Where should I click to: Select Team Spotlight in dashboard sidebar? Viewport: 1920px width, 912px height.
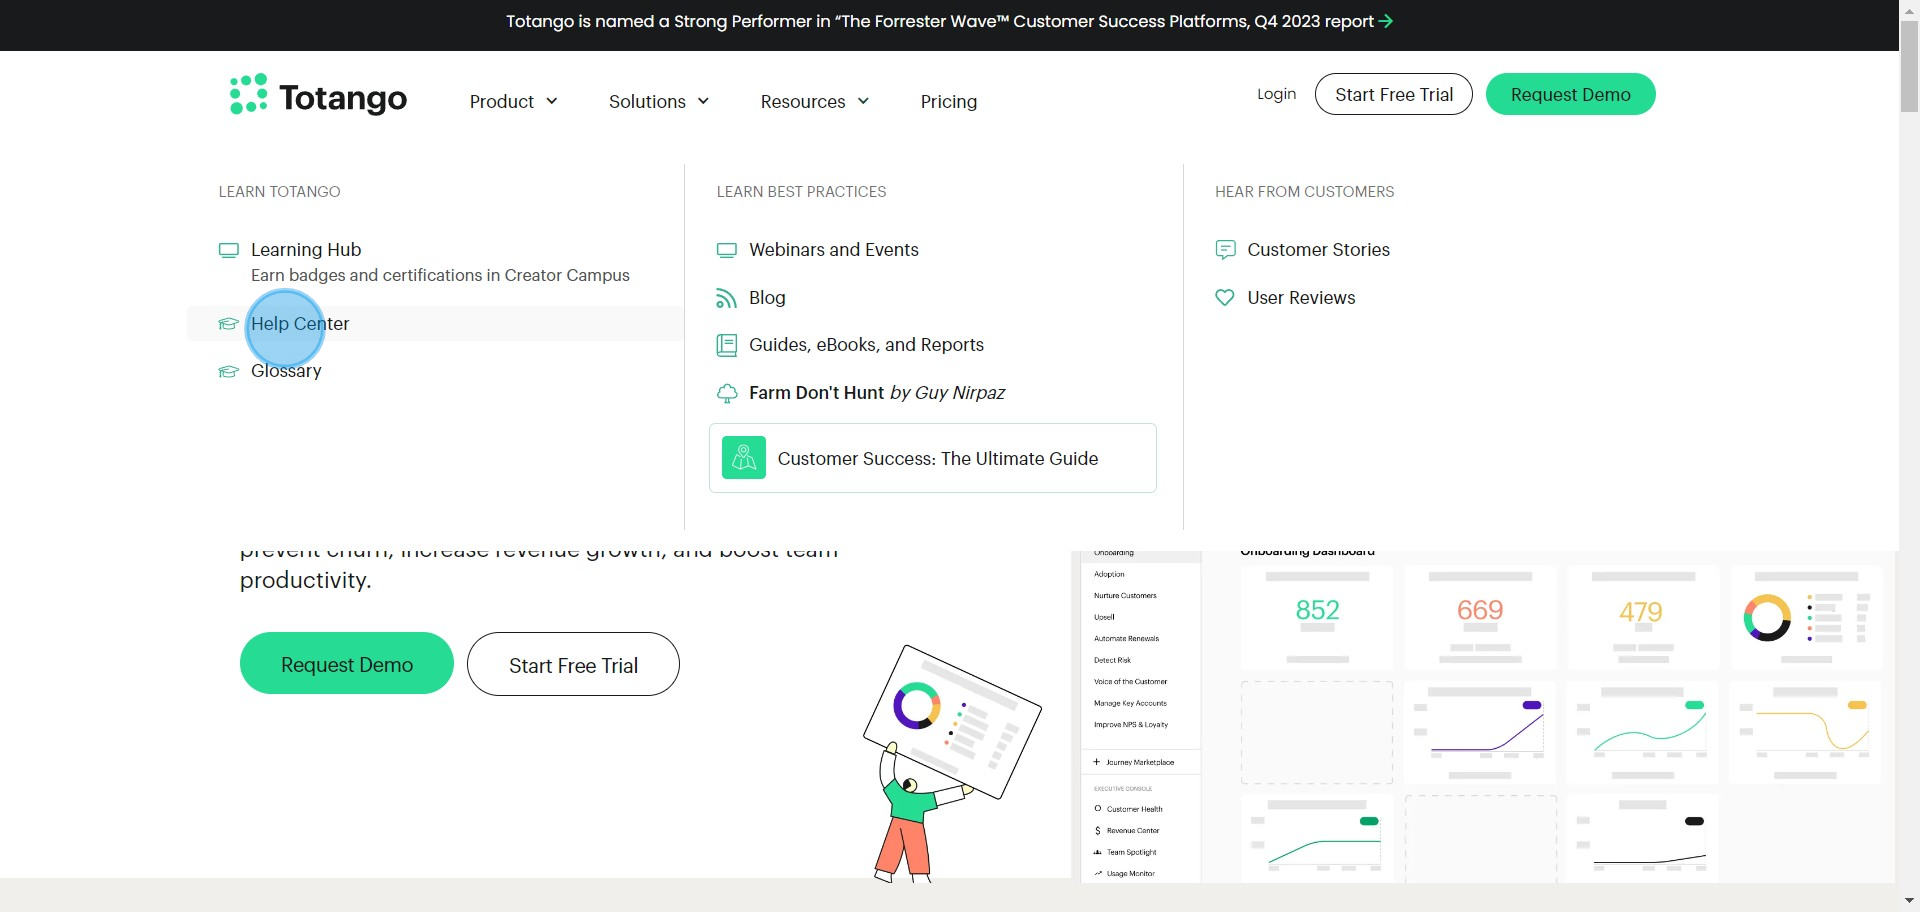click(1125, 853)
